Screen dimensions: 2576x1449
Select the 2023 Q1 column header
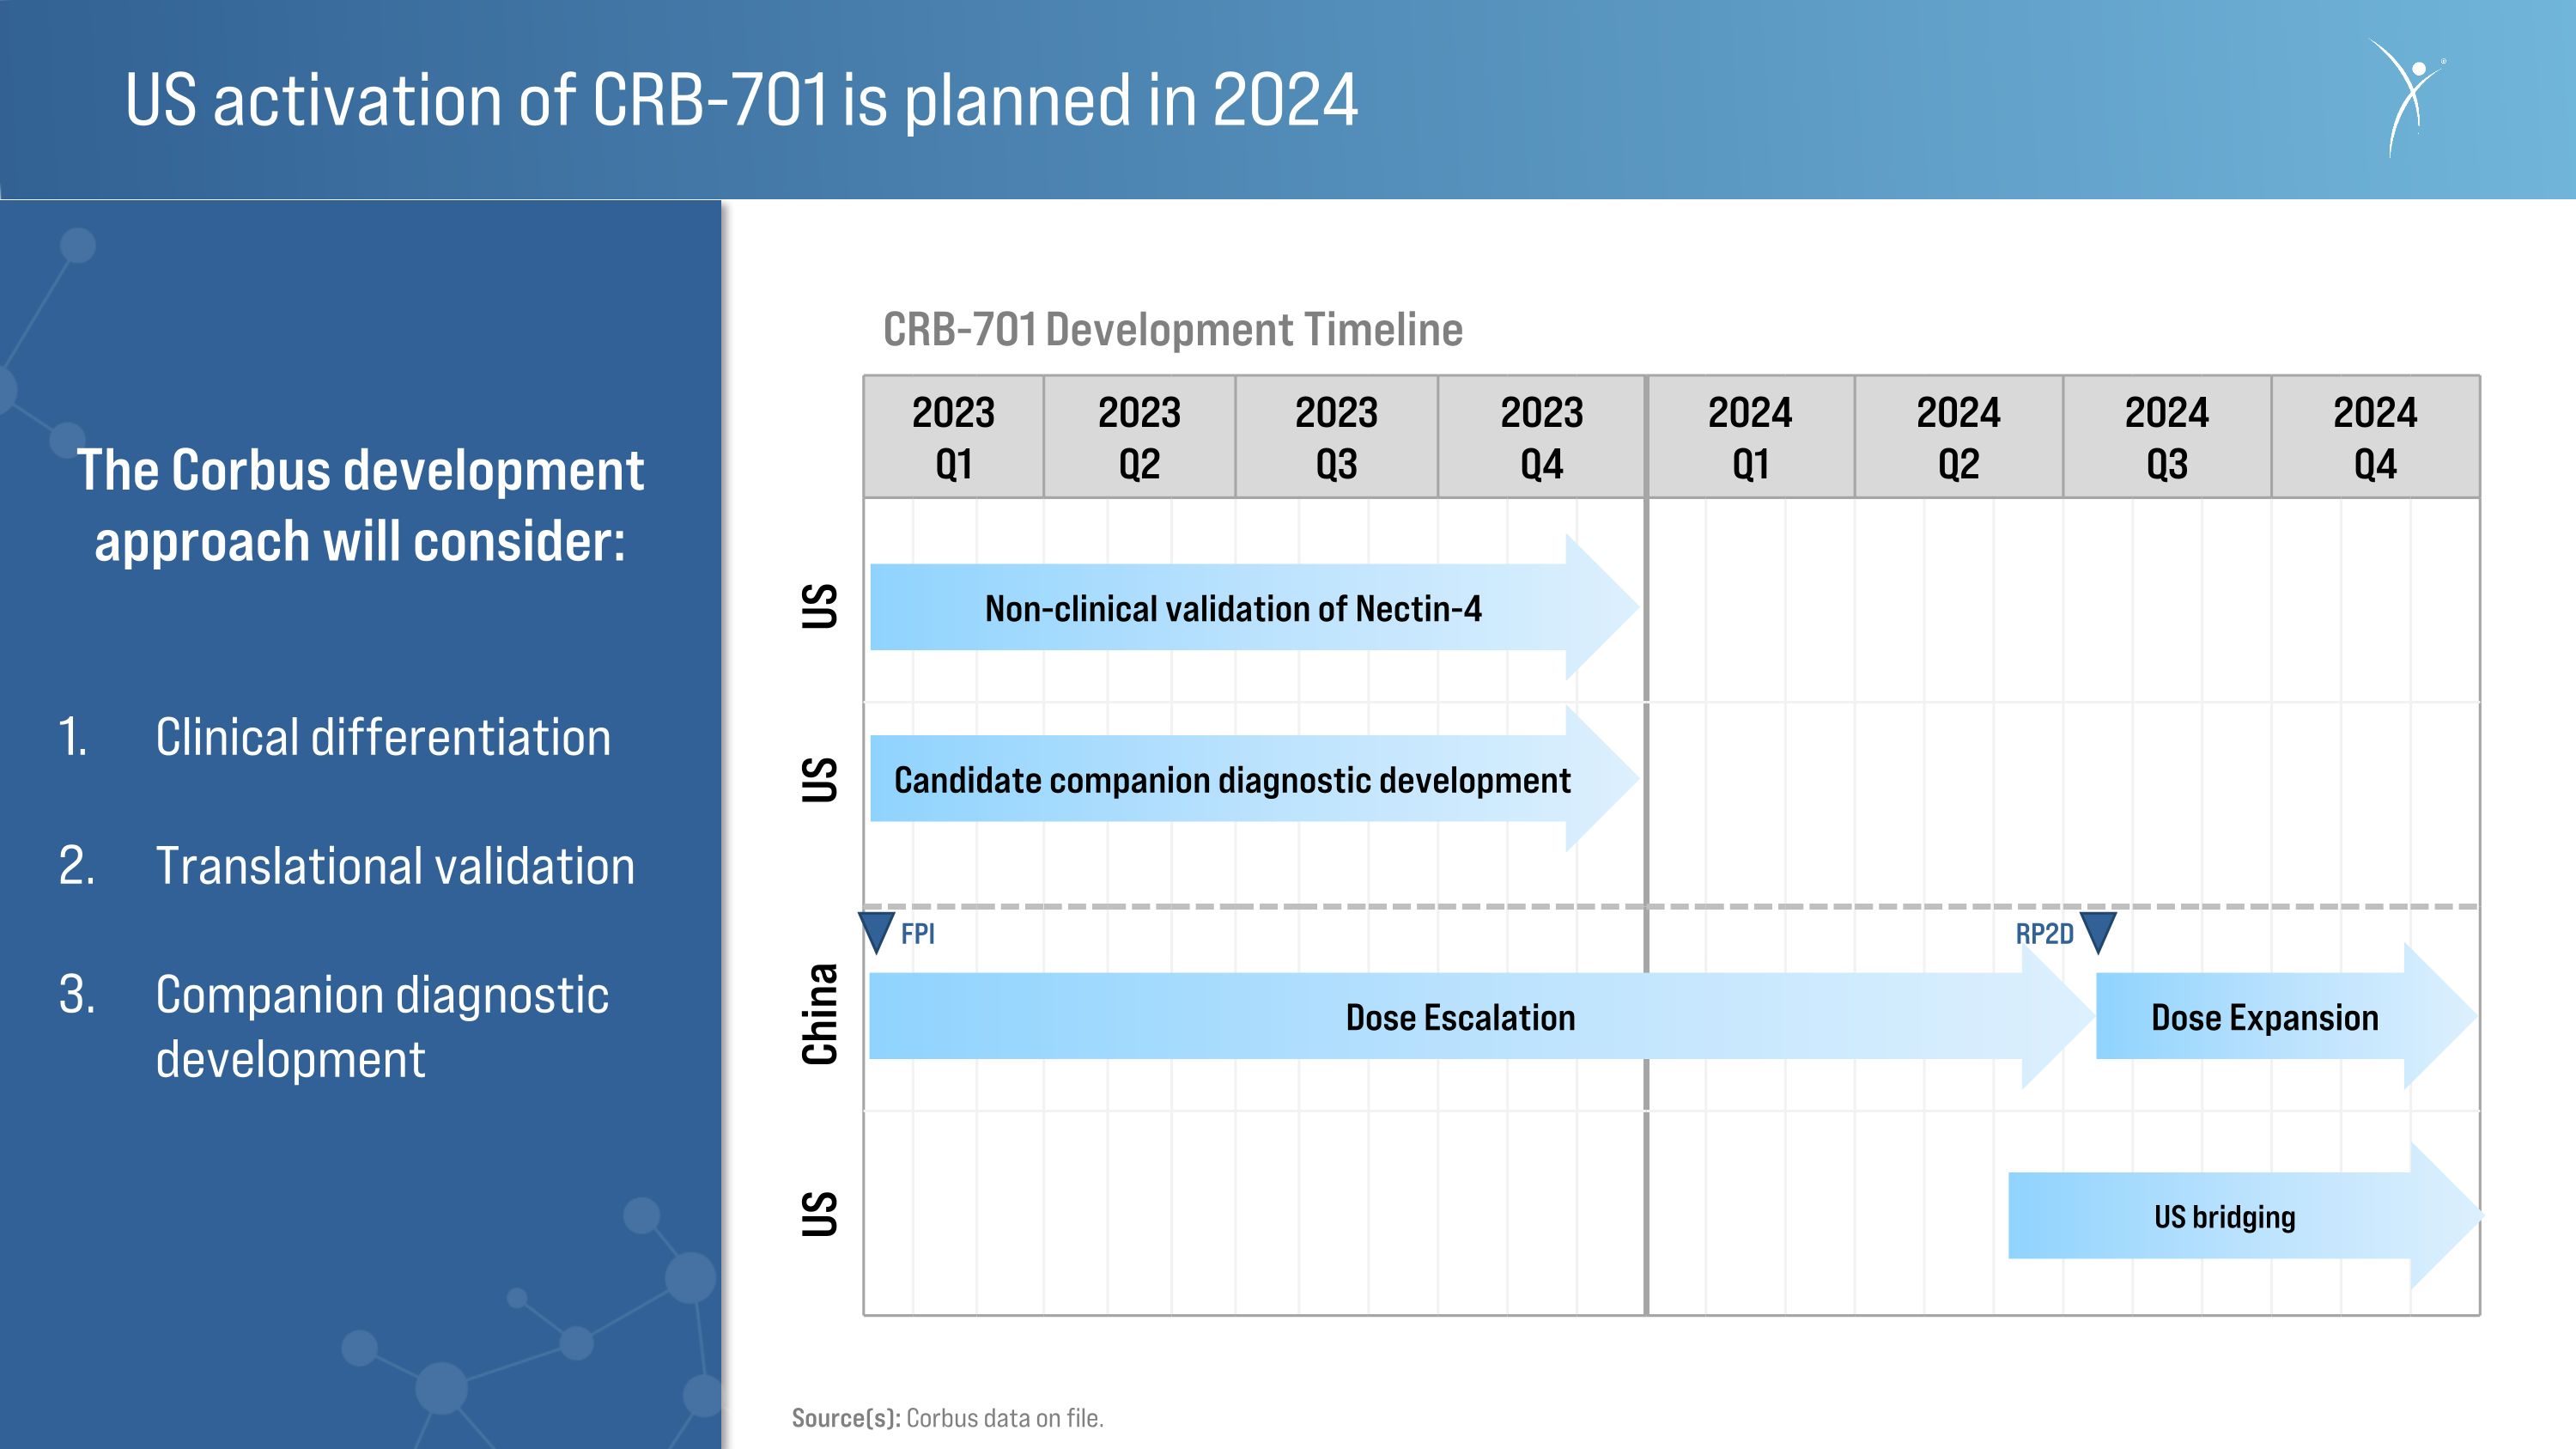pyautogui.click(x=953, y=437)
